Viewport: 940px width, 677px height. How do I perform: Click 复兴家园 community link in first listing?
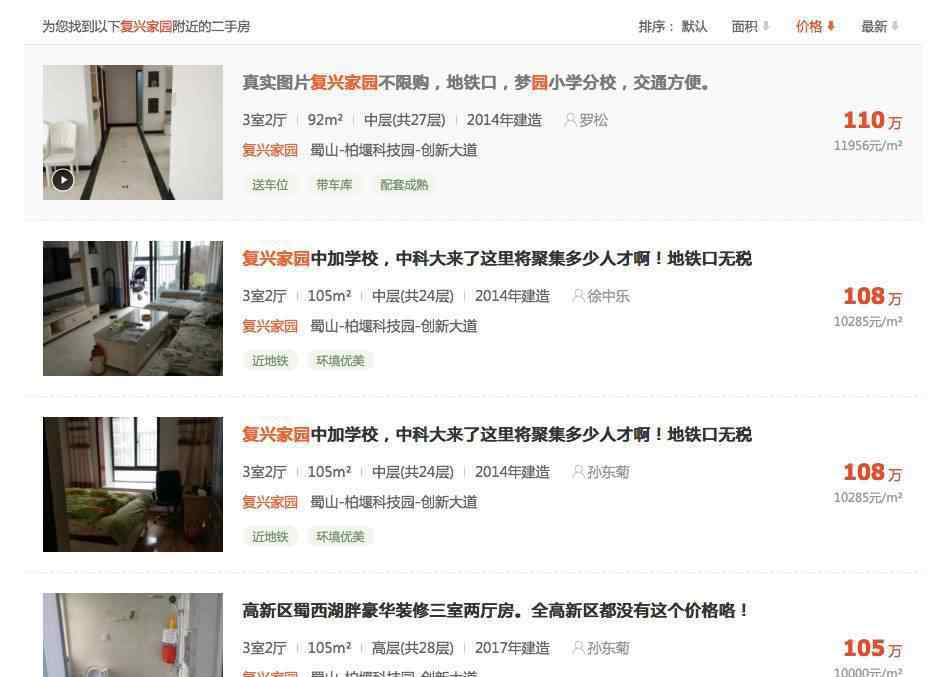tap(270, 151)
